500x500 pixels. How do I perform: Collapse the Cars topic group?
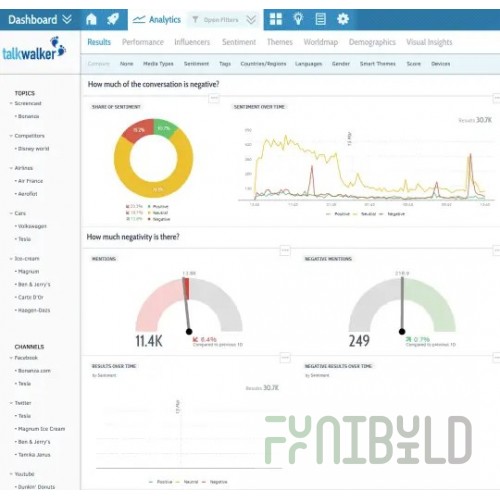(11, 213)
